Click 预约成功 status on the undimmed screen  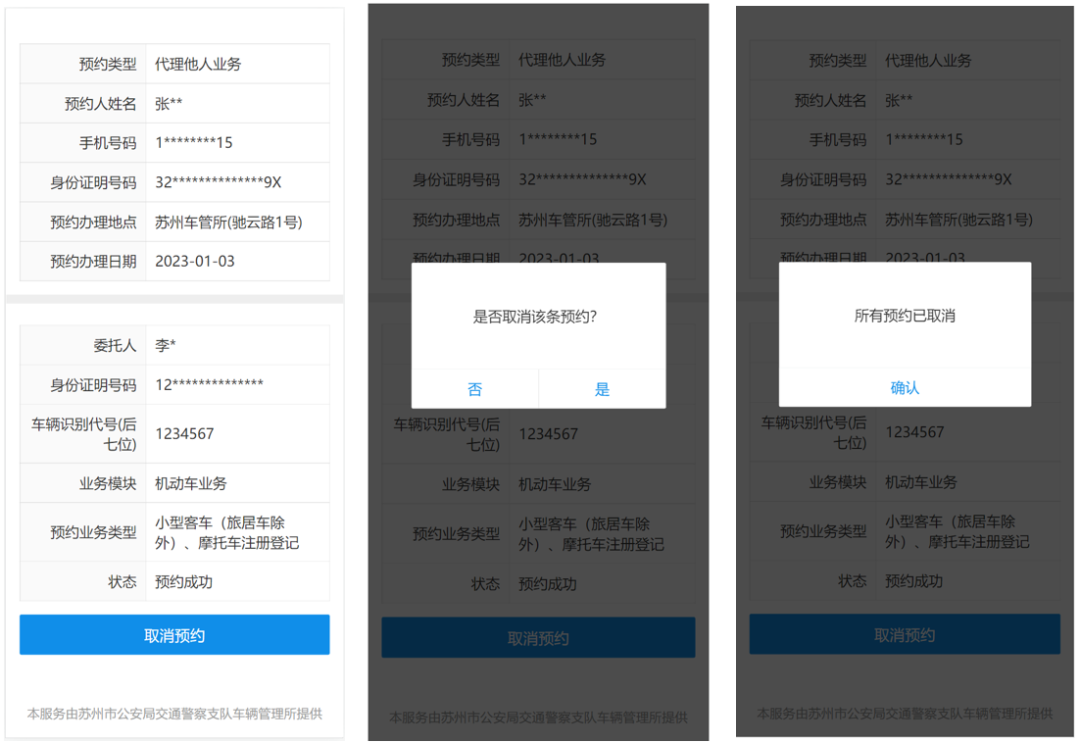184,581
